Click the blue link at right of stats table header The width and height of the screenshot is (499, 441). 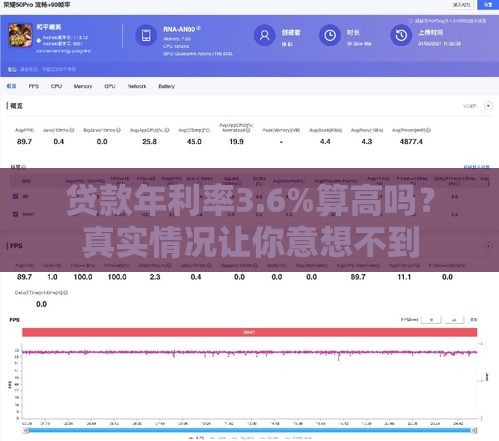pyautogui.click(x=476, y=167)
